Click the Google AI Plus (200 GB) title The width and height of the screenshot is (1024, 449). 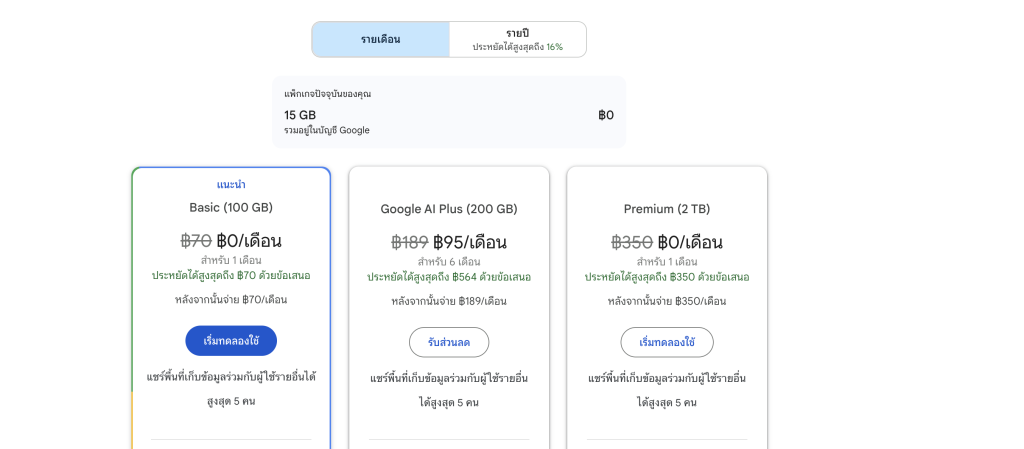tap(449, 209)
